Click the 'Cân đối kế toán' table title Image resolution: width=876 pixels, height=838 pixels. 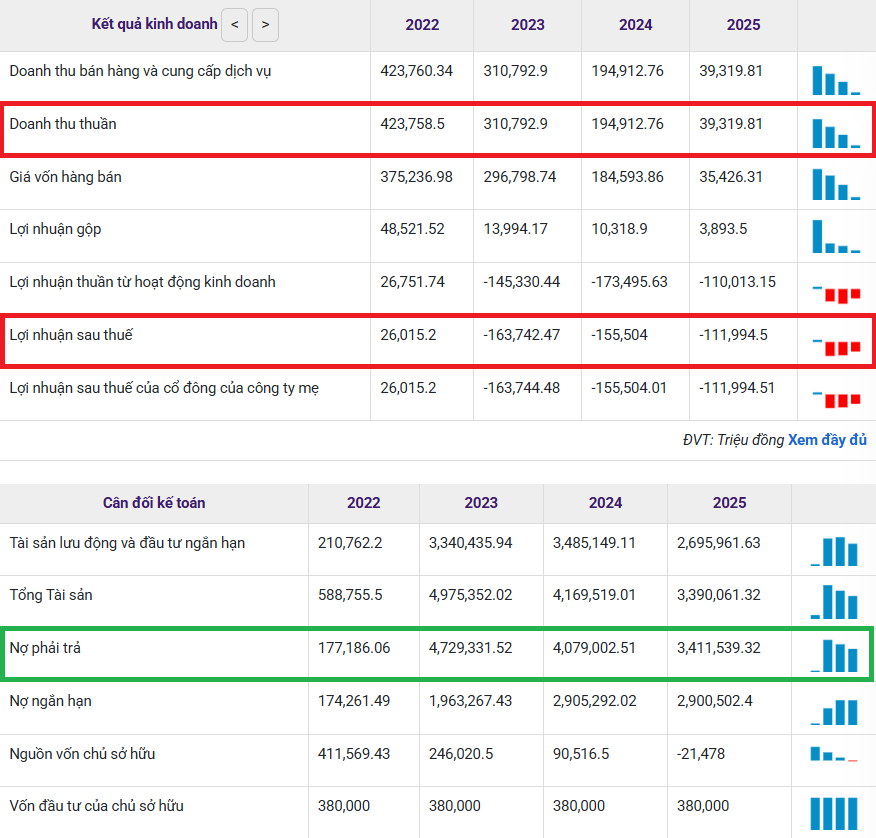[x=154, y=503]
